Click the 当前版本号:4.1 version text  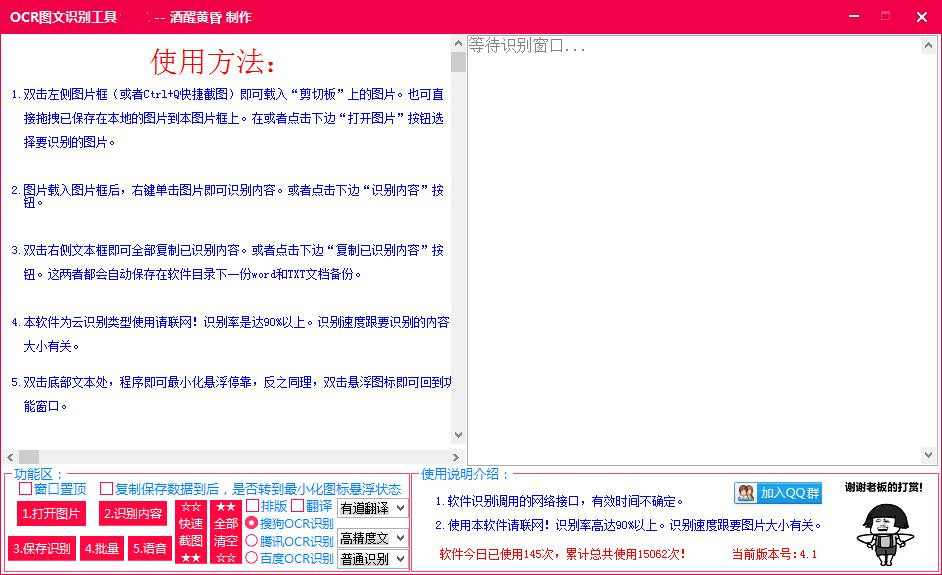coord(774,554)
